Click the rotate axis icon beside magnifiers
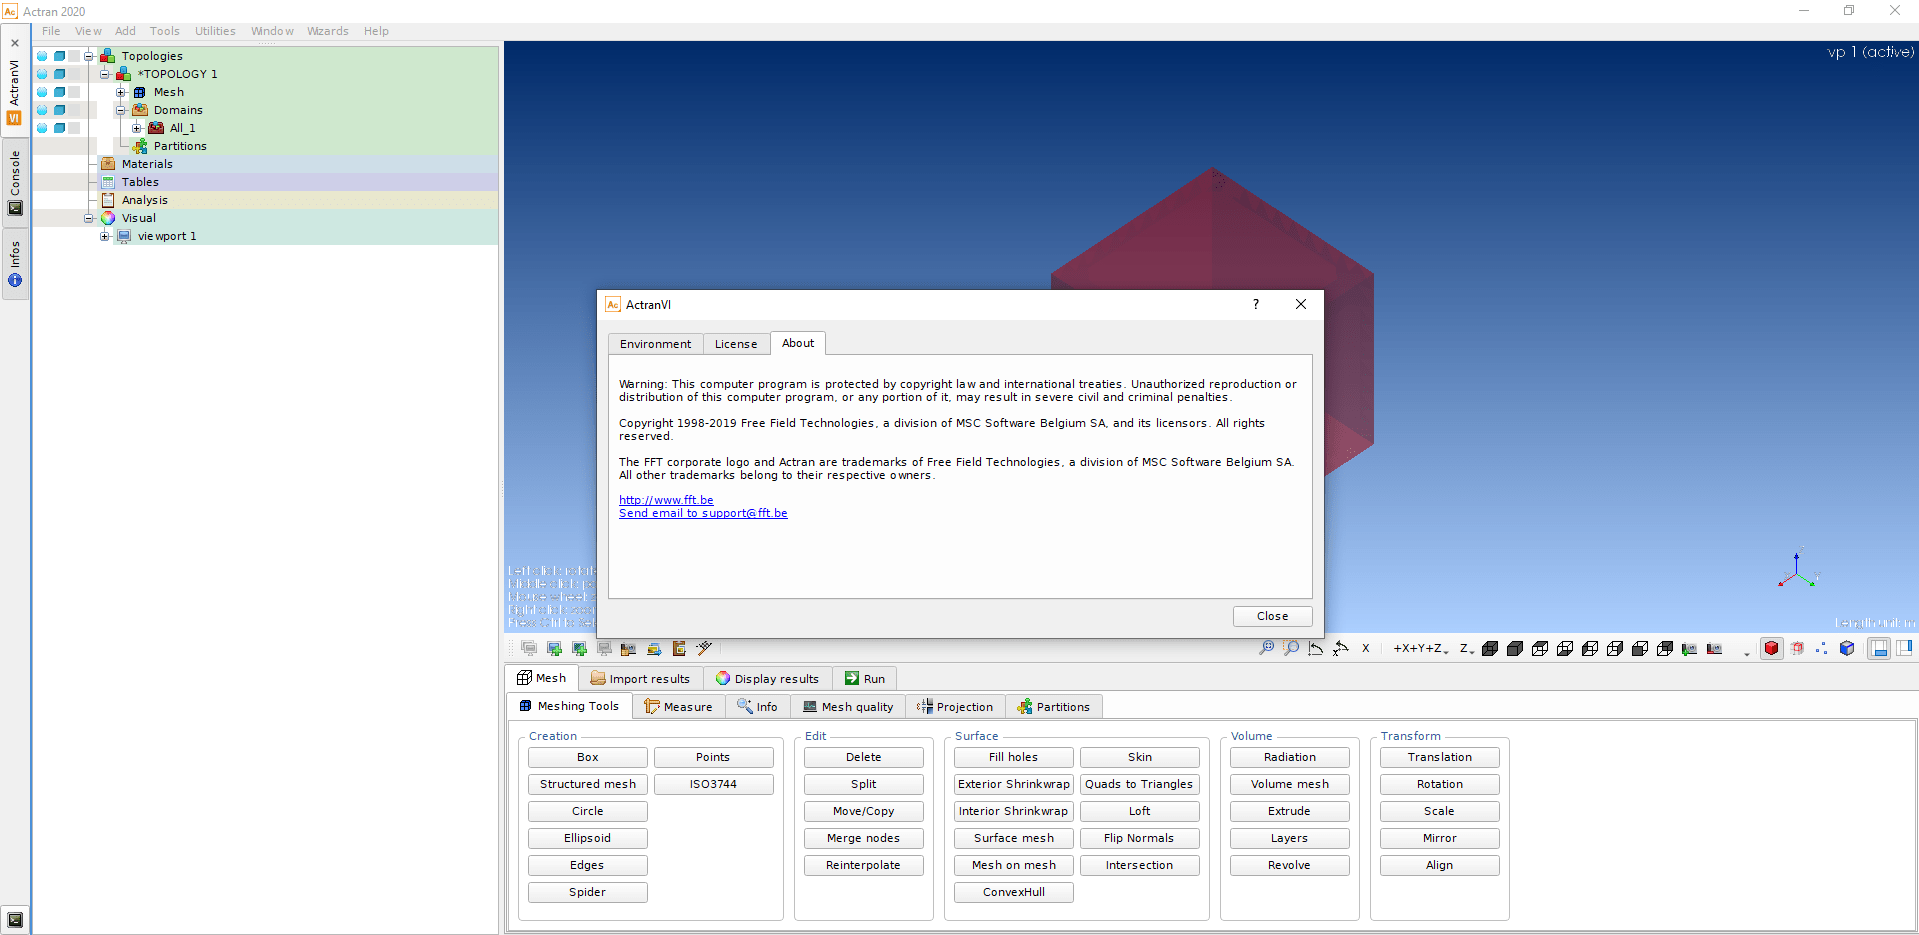Viewport: 1919px width, 935px height. (1316, 648)
